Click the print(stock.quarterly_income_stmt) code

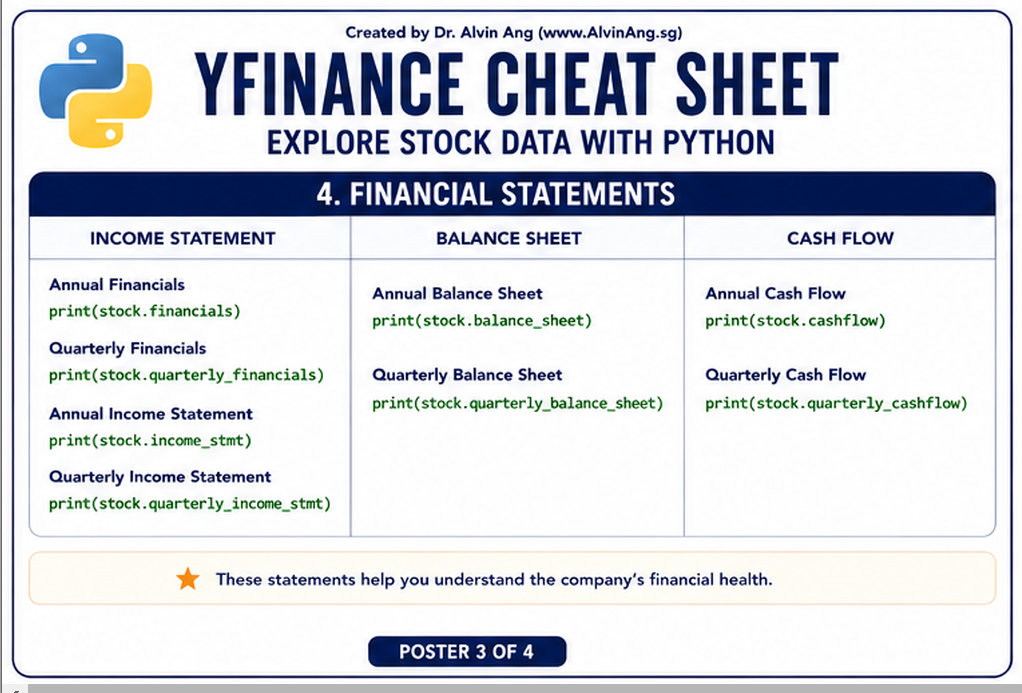click(x=190, y=504)
